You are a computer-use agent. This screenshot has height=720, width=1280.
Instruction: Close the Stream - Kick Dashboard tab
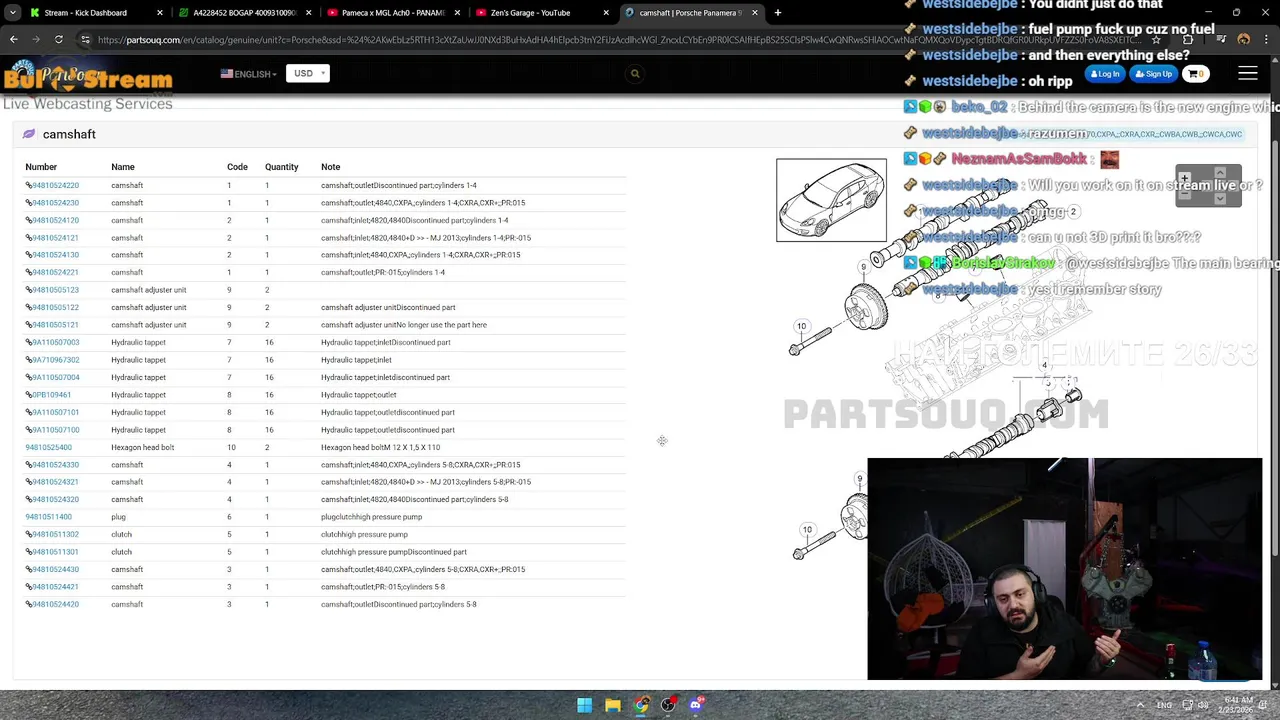(160, 13)
